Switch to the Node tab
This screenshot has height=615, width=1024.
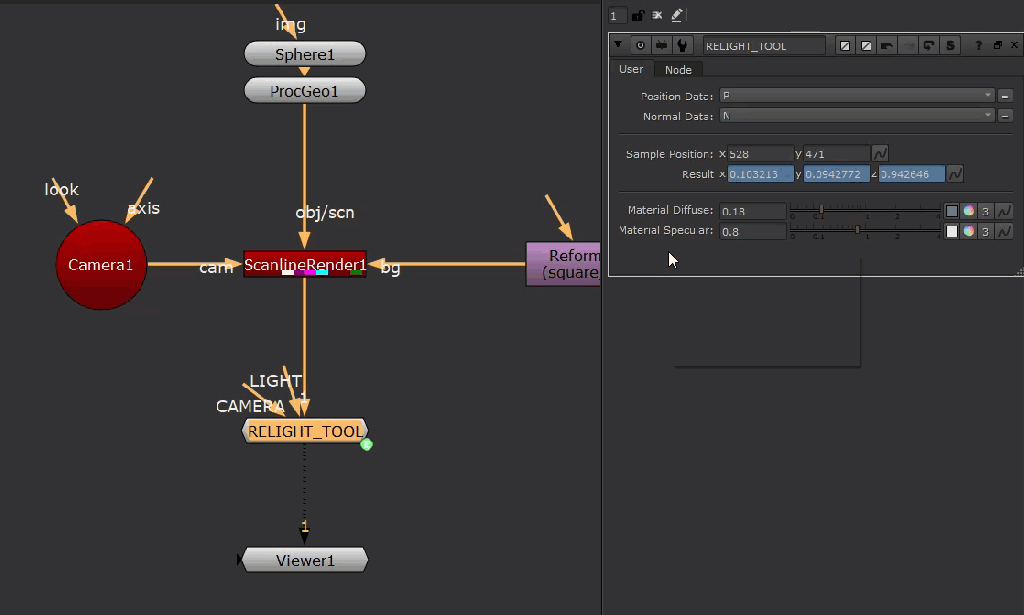678,69
